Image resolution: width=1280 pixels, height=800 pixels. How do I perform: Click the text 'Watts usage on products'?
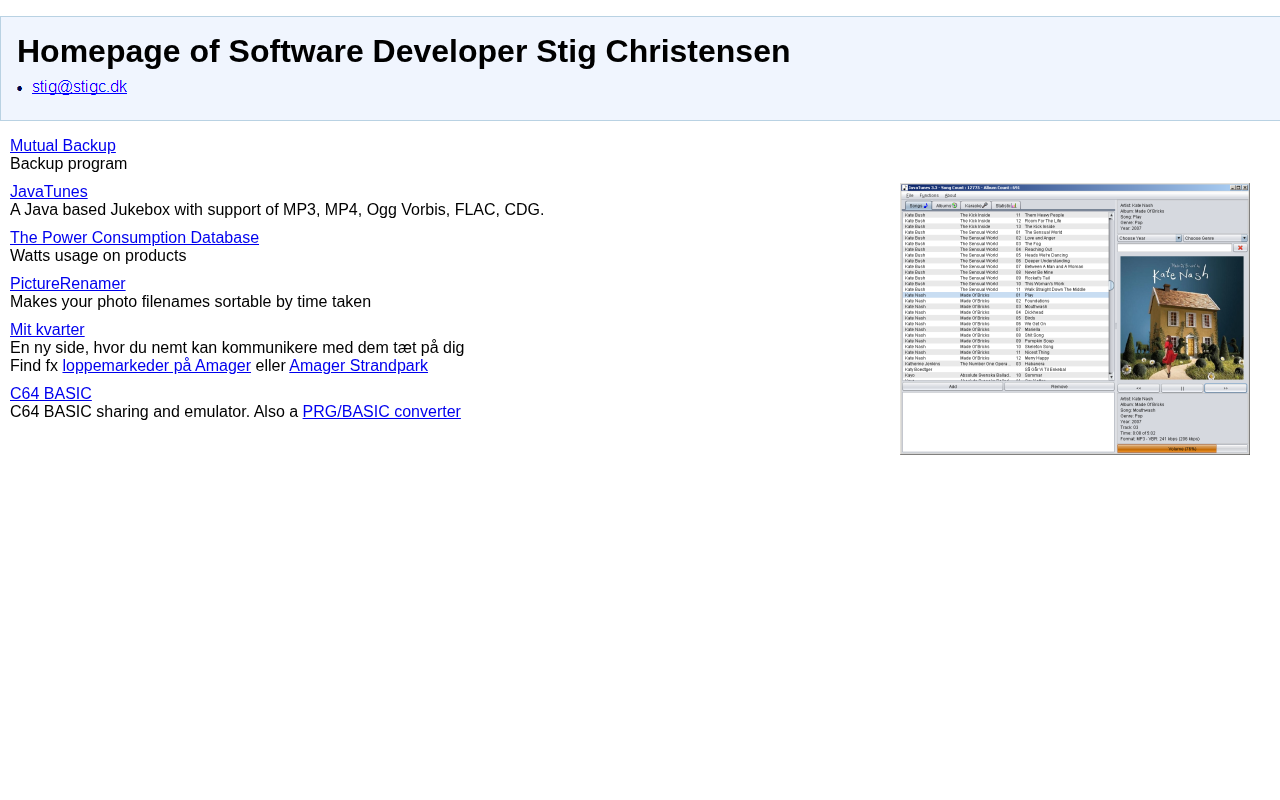click(x=98, y=256)
